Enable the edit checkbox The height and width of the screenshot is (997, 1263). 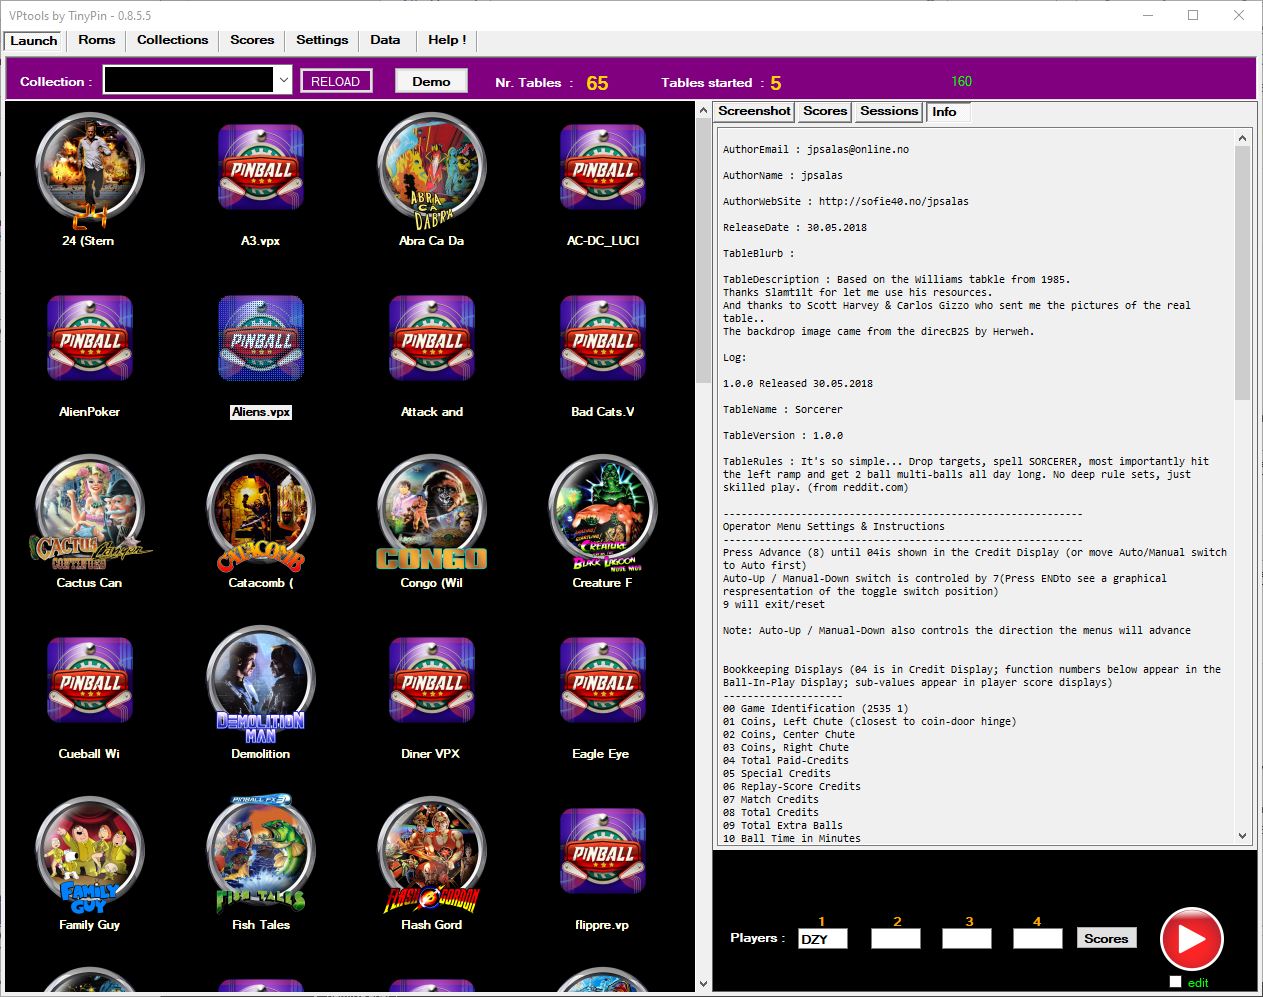point(1175,982)
